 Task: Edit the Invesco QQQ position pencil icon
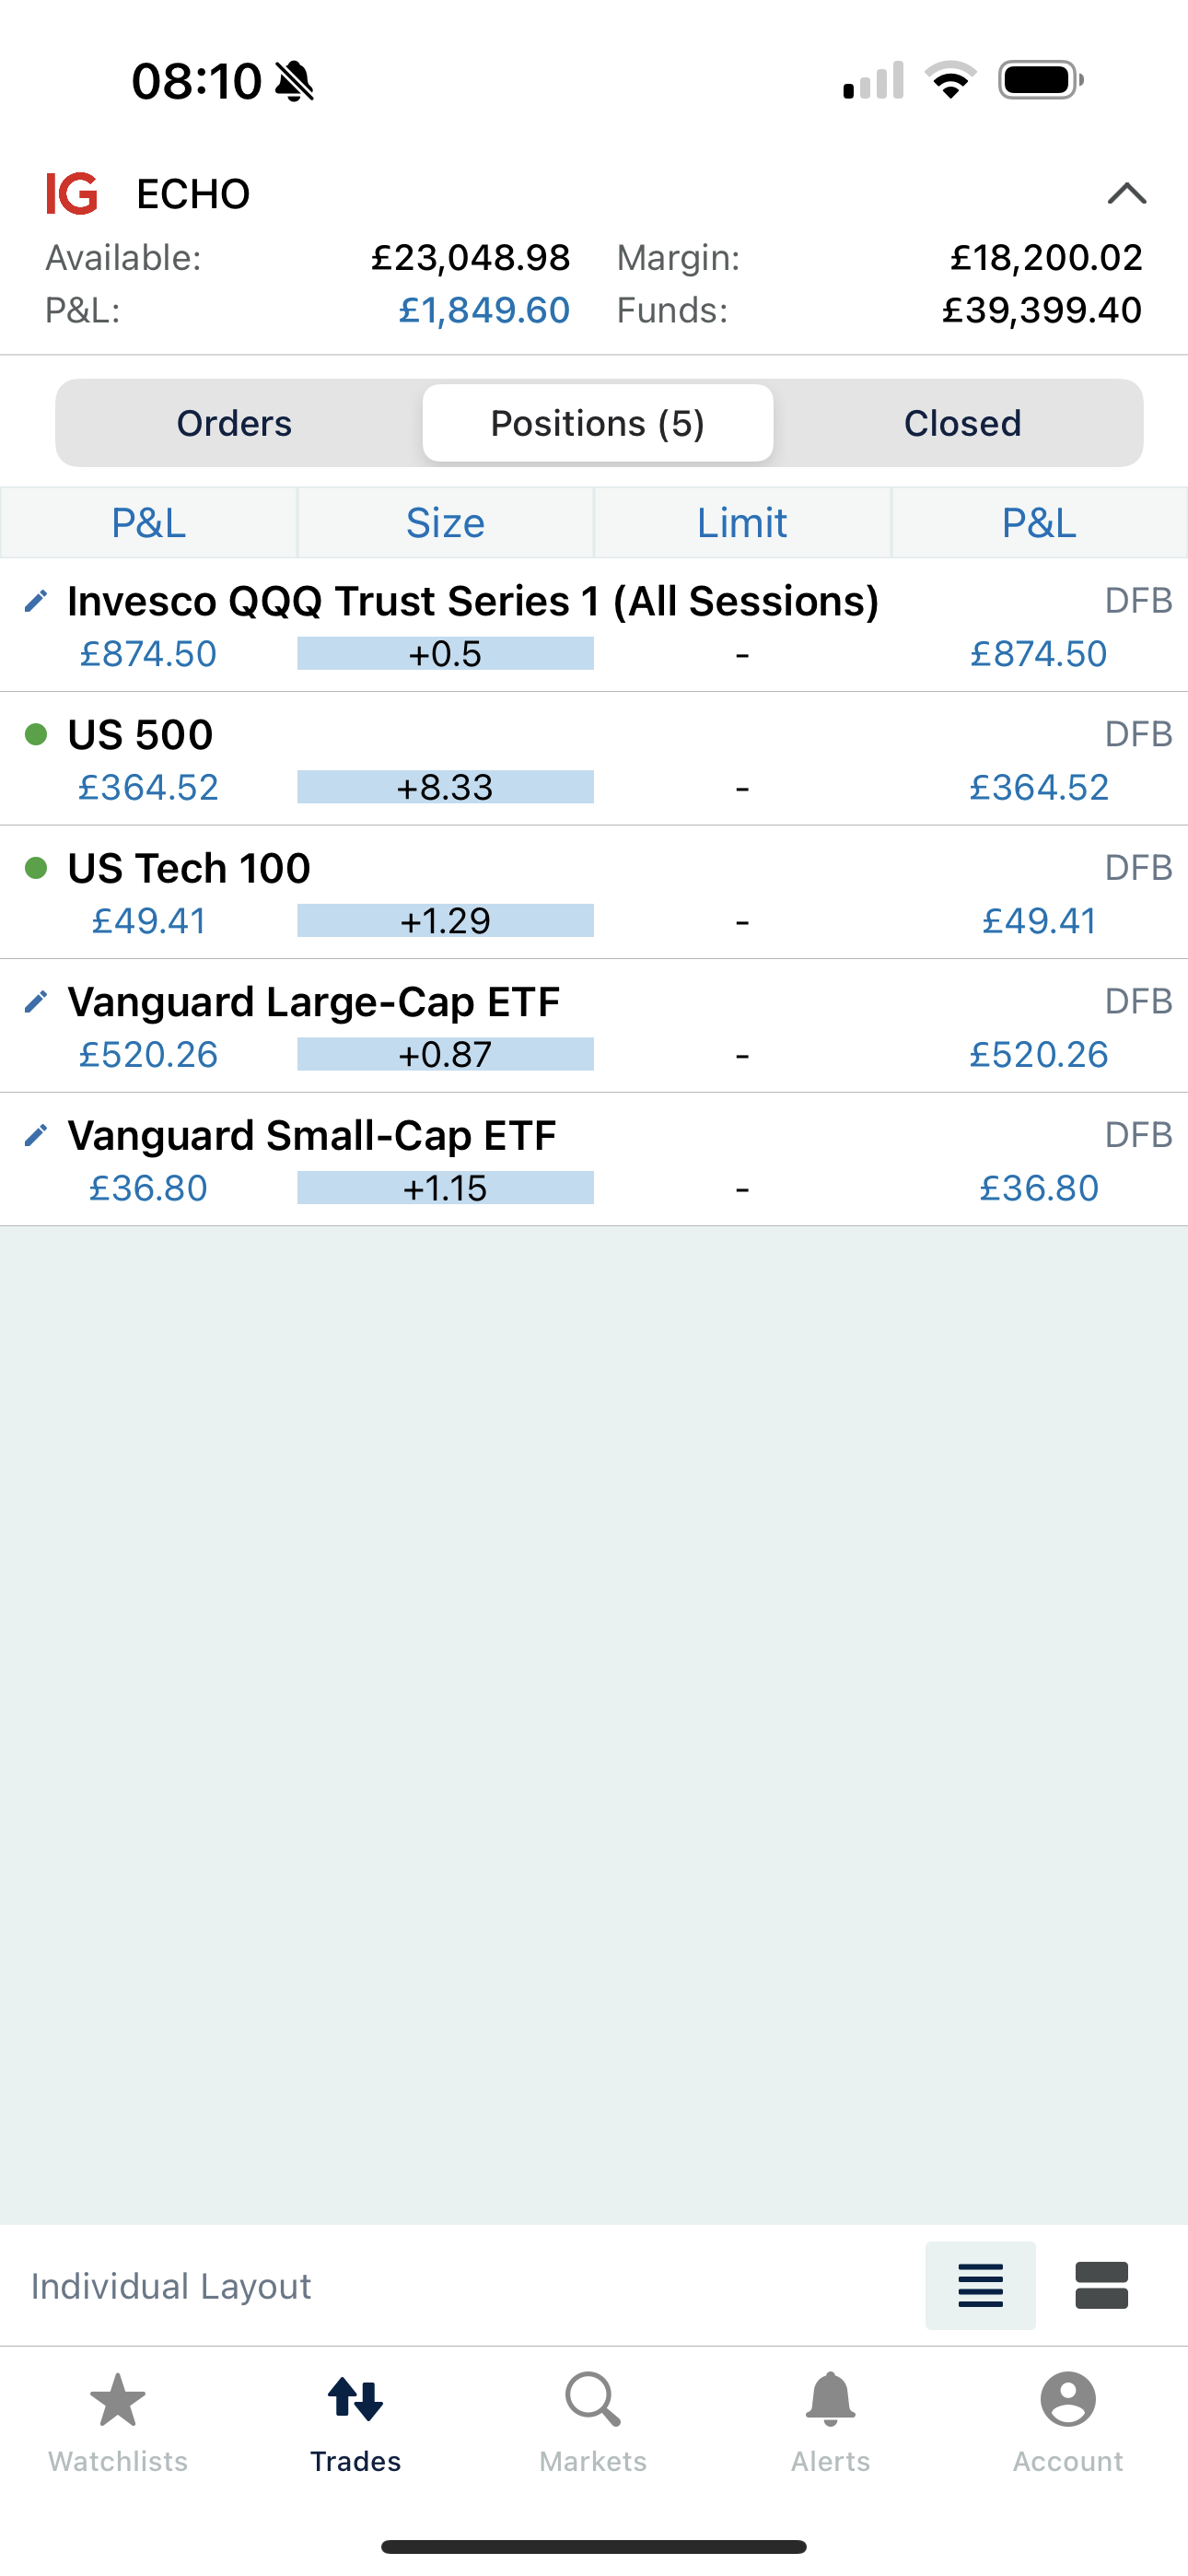[36, 601]
